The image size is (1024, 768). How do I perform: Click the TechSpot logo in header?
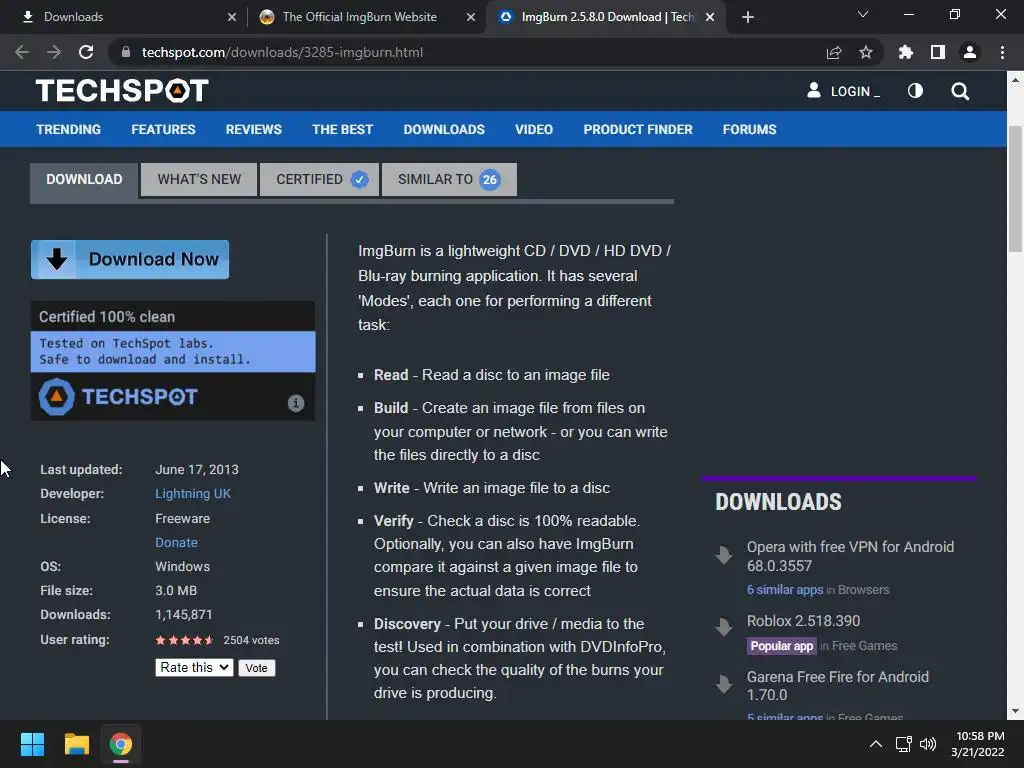pos(122,91)
